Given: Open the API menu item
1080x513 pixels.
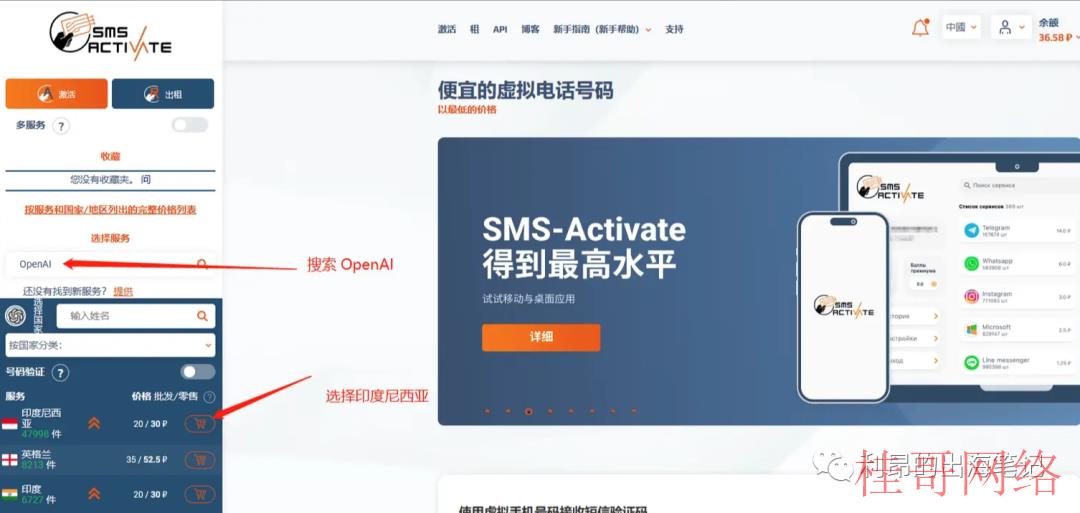Looking at the screenshot, I should click(500, 30).
